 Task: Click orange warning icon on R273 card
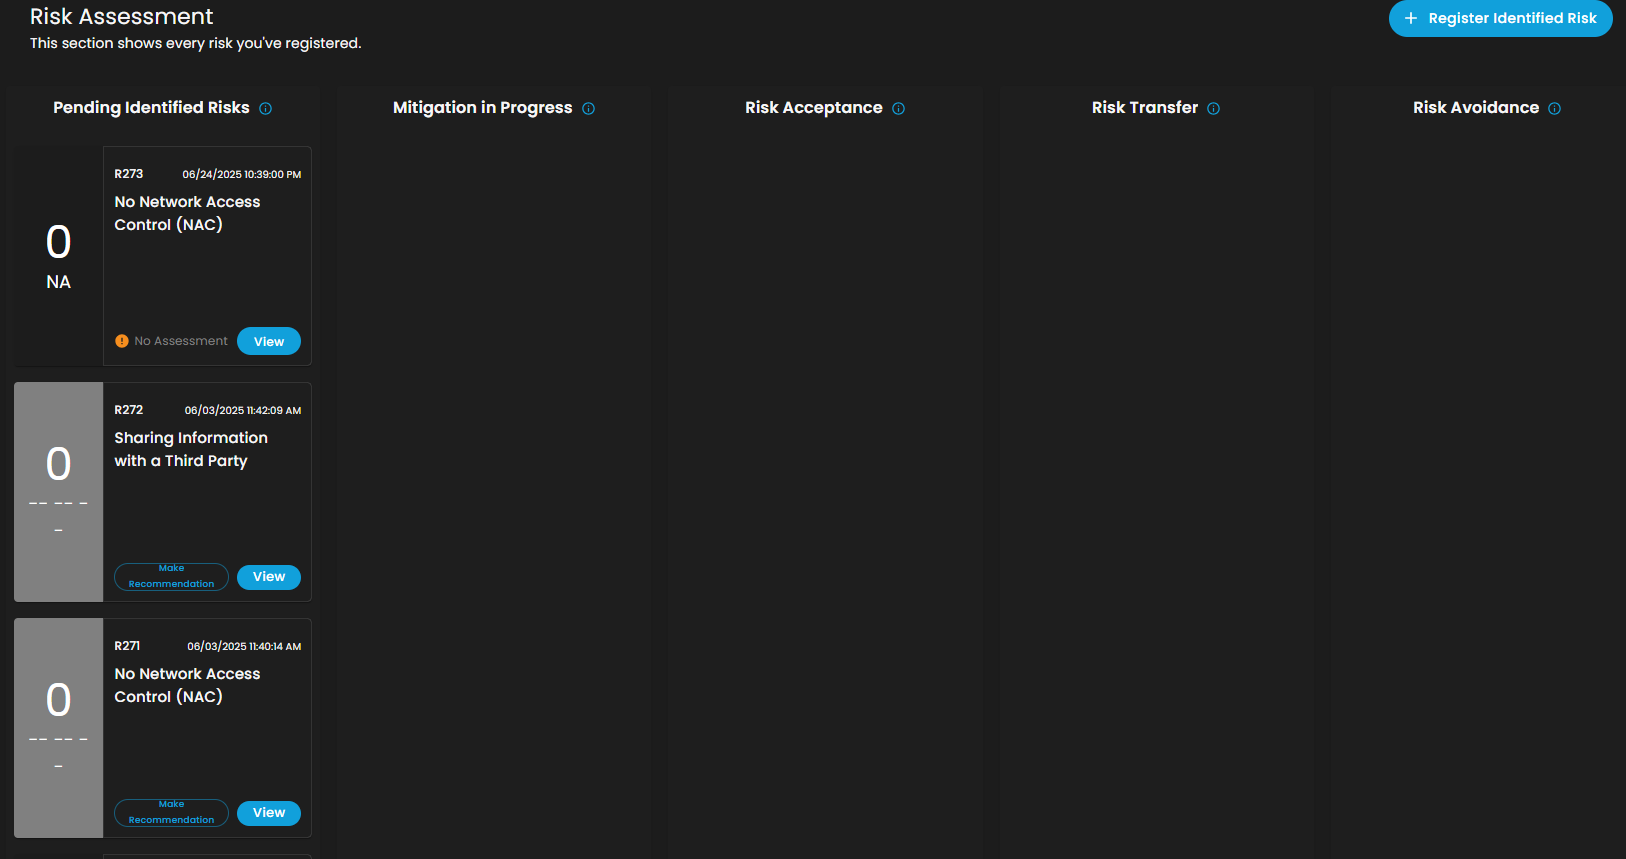click(122, 341)
